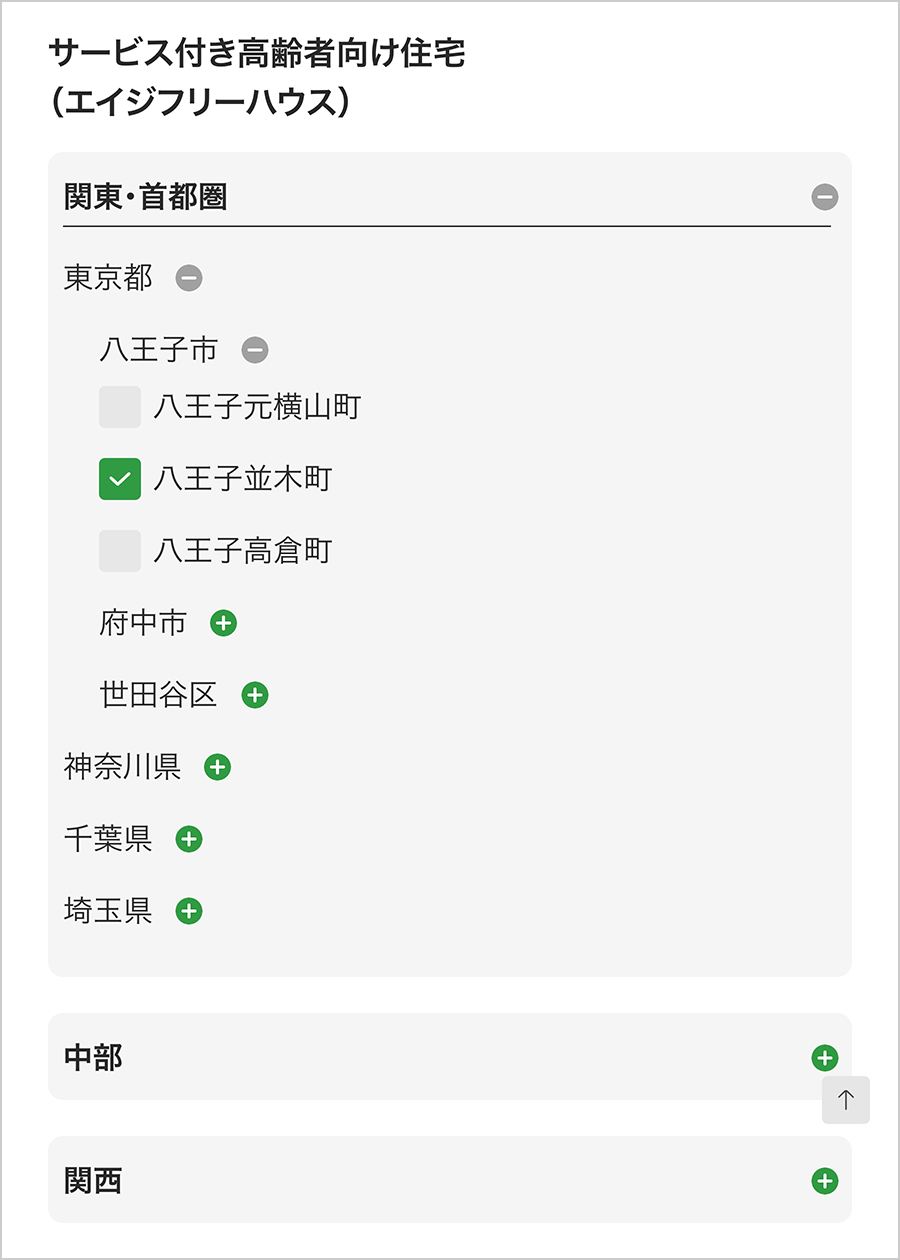Screen dimensions: 900x1260
Task: Select the 八王子市 tree label
Action: coord(158,350)
